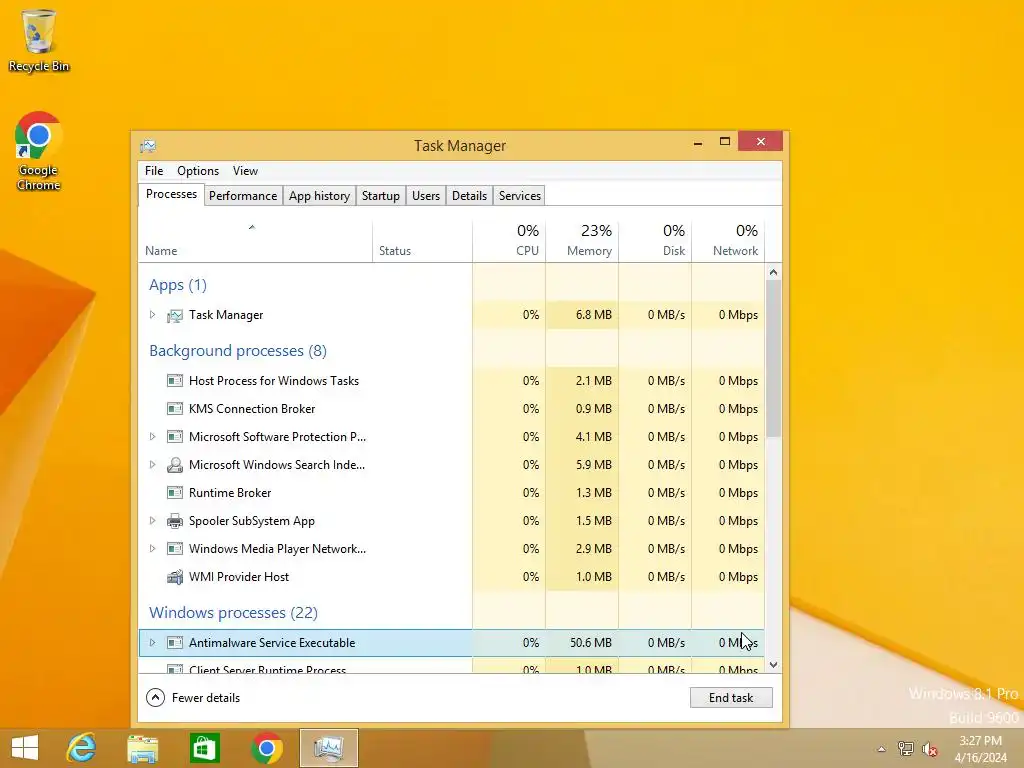Expand Windows Media Player Network row

click(152, 549)
